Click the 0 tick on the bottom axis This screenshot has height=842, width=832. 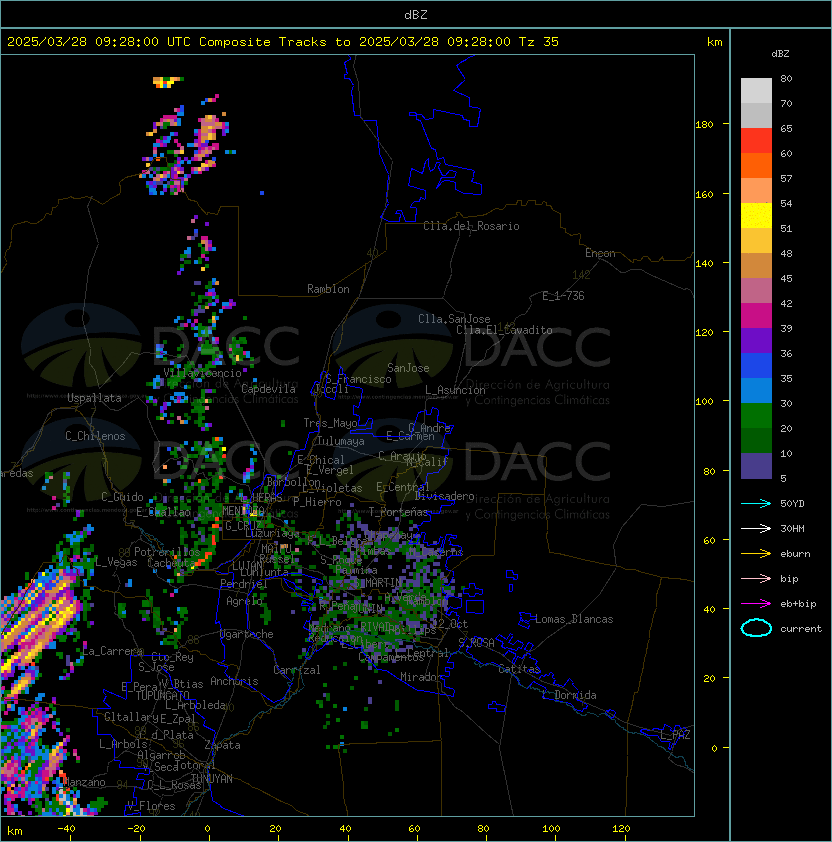pos(207,829)
